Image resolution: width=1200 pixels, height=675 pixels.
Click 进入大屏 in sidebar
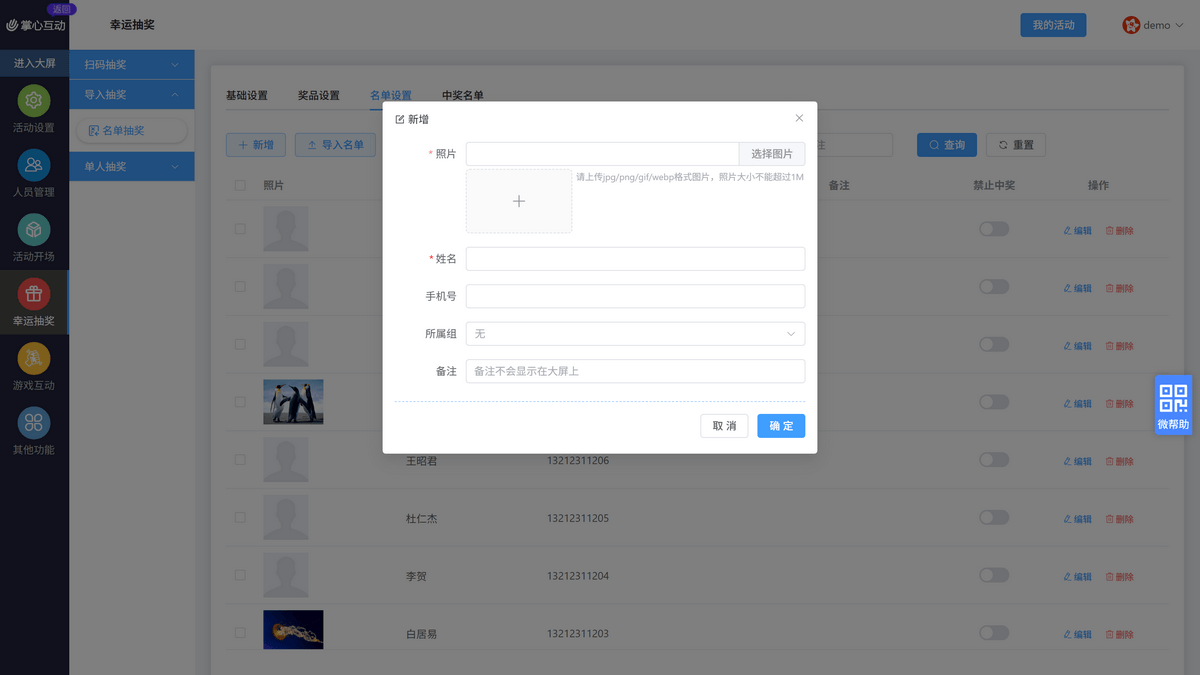pos(34,63)
